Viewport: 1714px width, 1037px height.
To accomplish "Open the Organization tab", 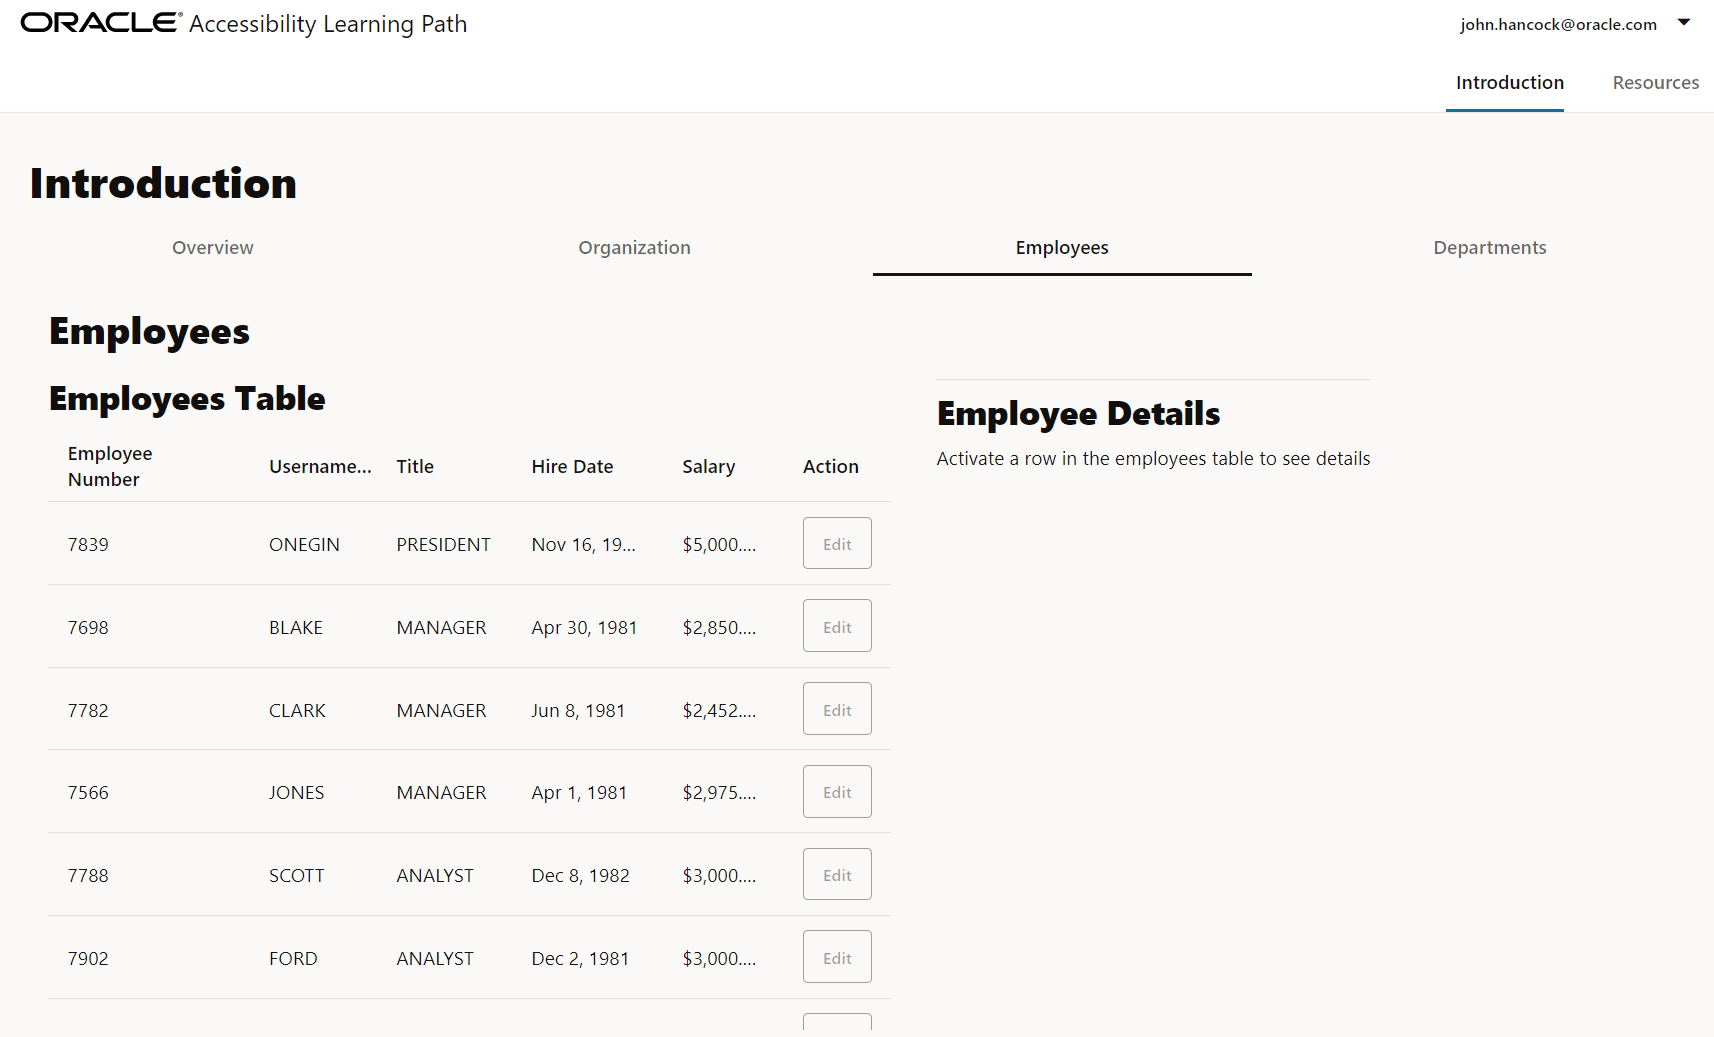I will coord(634,247).
